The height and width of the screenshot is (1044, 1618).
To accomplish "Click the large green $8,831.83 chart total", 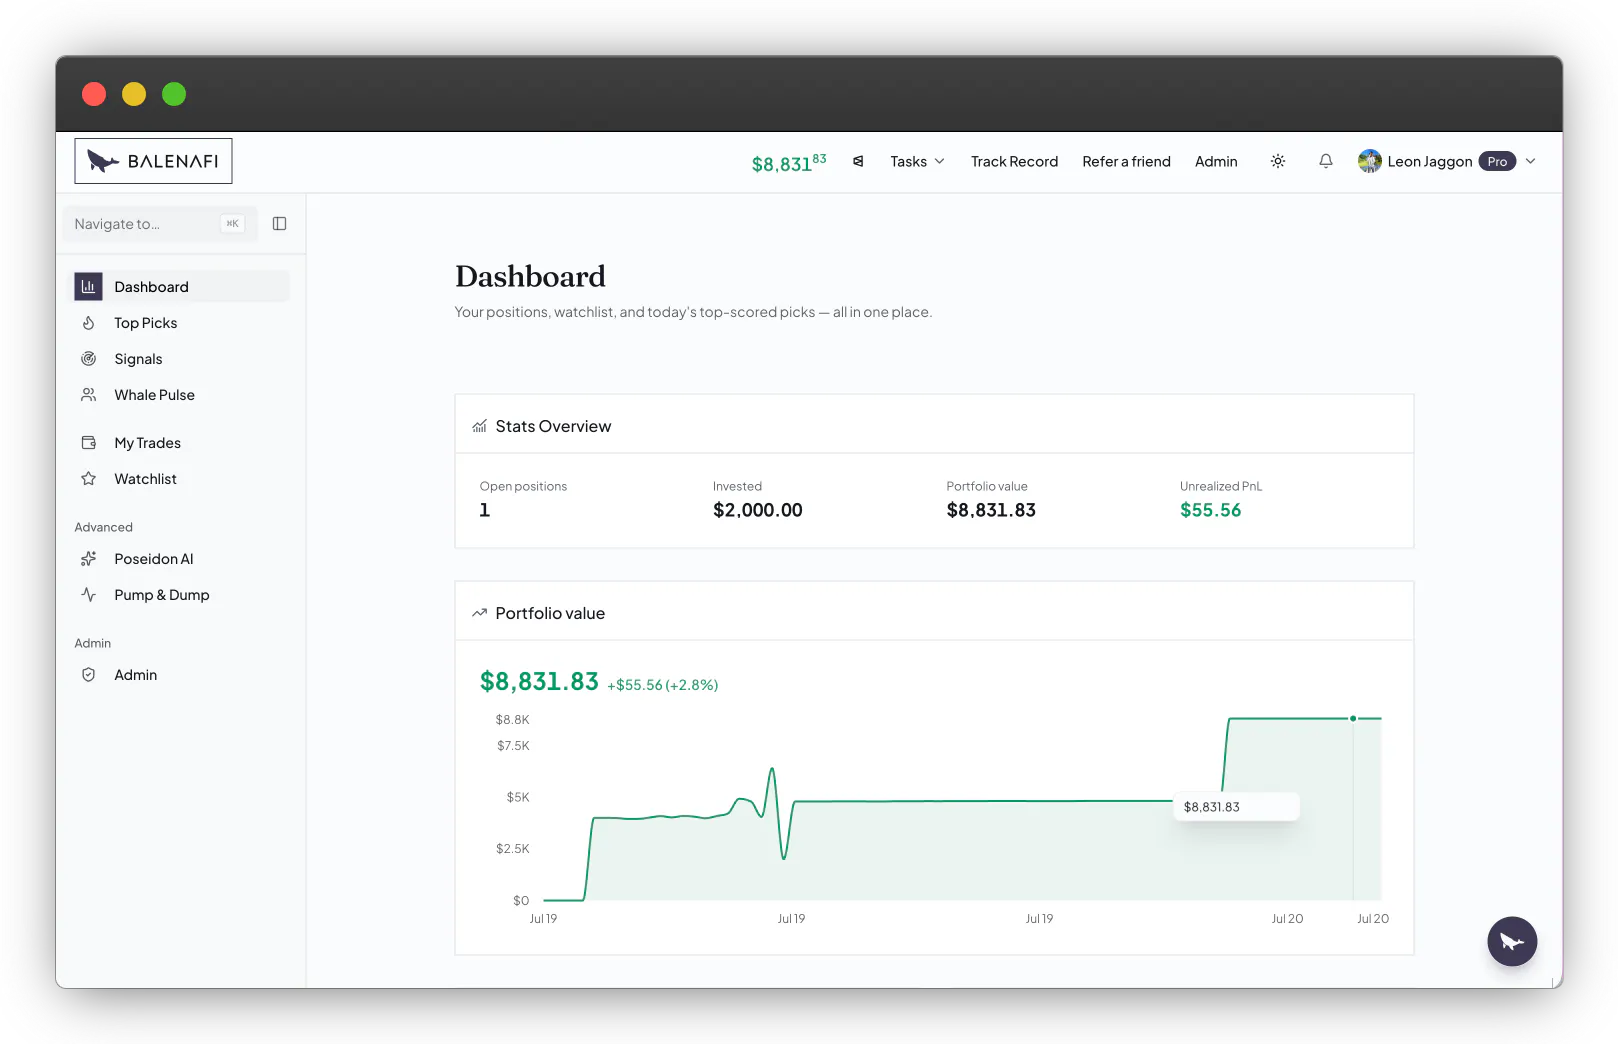I will (539, 681).
